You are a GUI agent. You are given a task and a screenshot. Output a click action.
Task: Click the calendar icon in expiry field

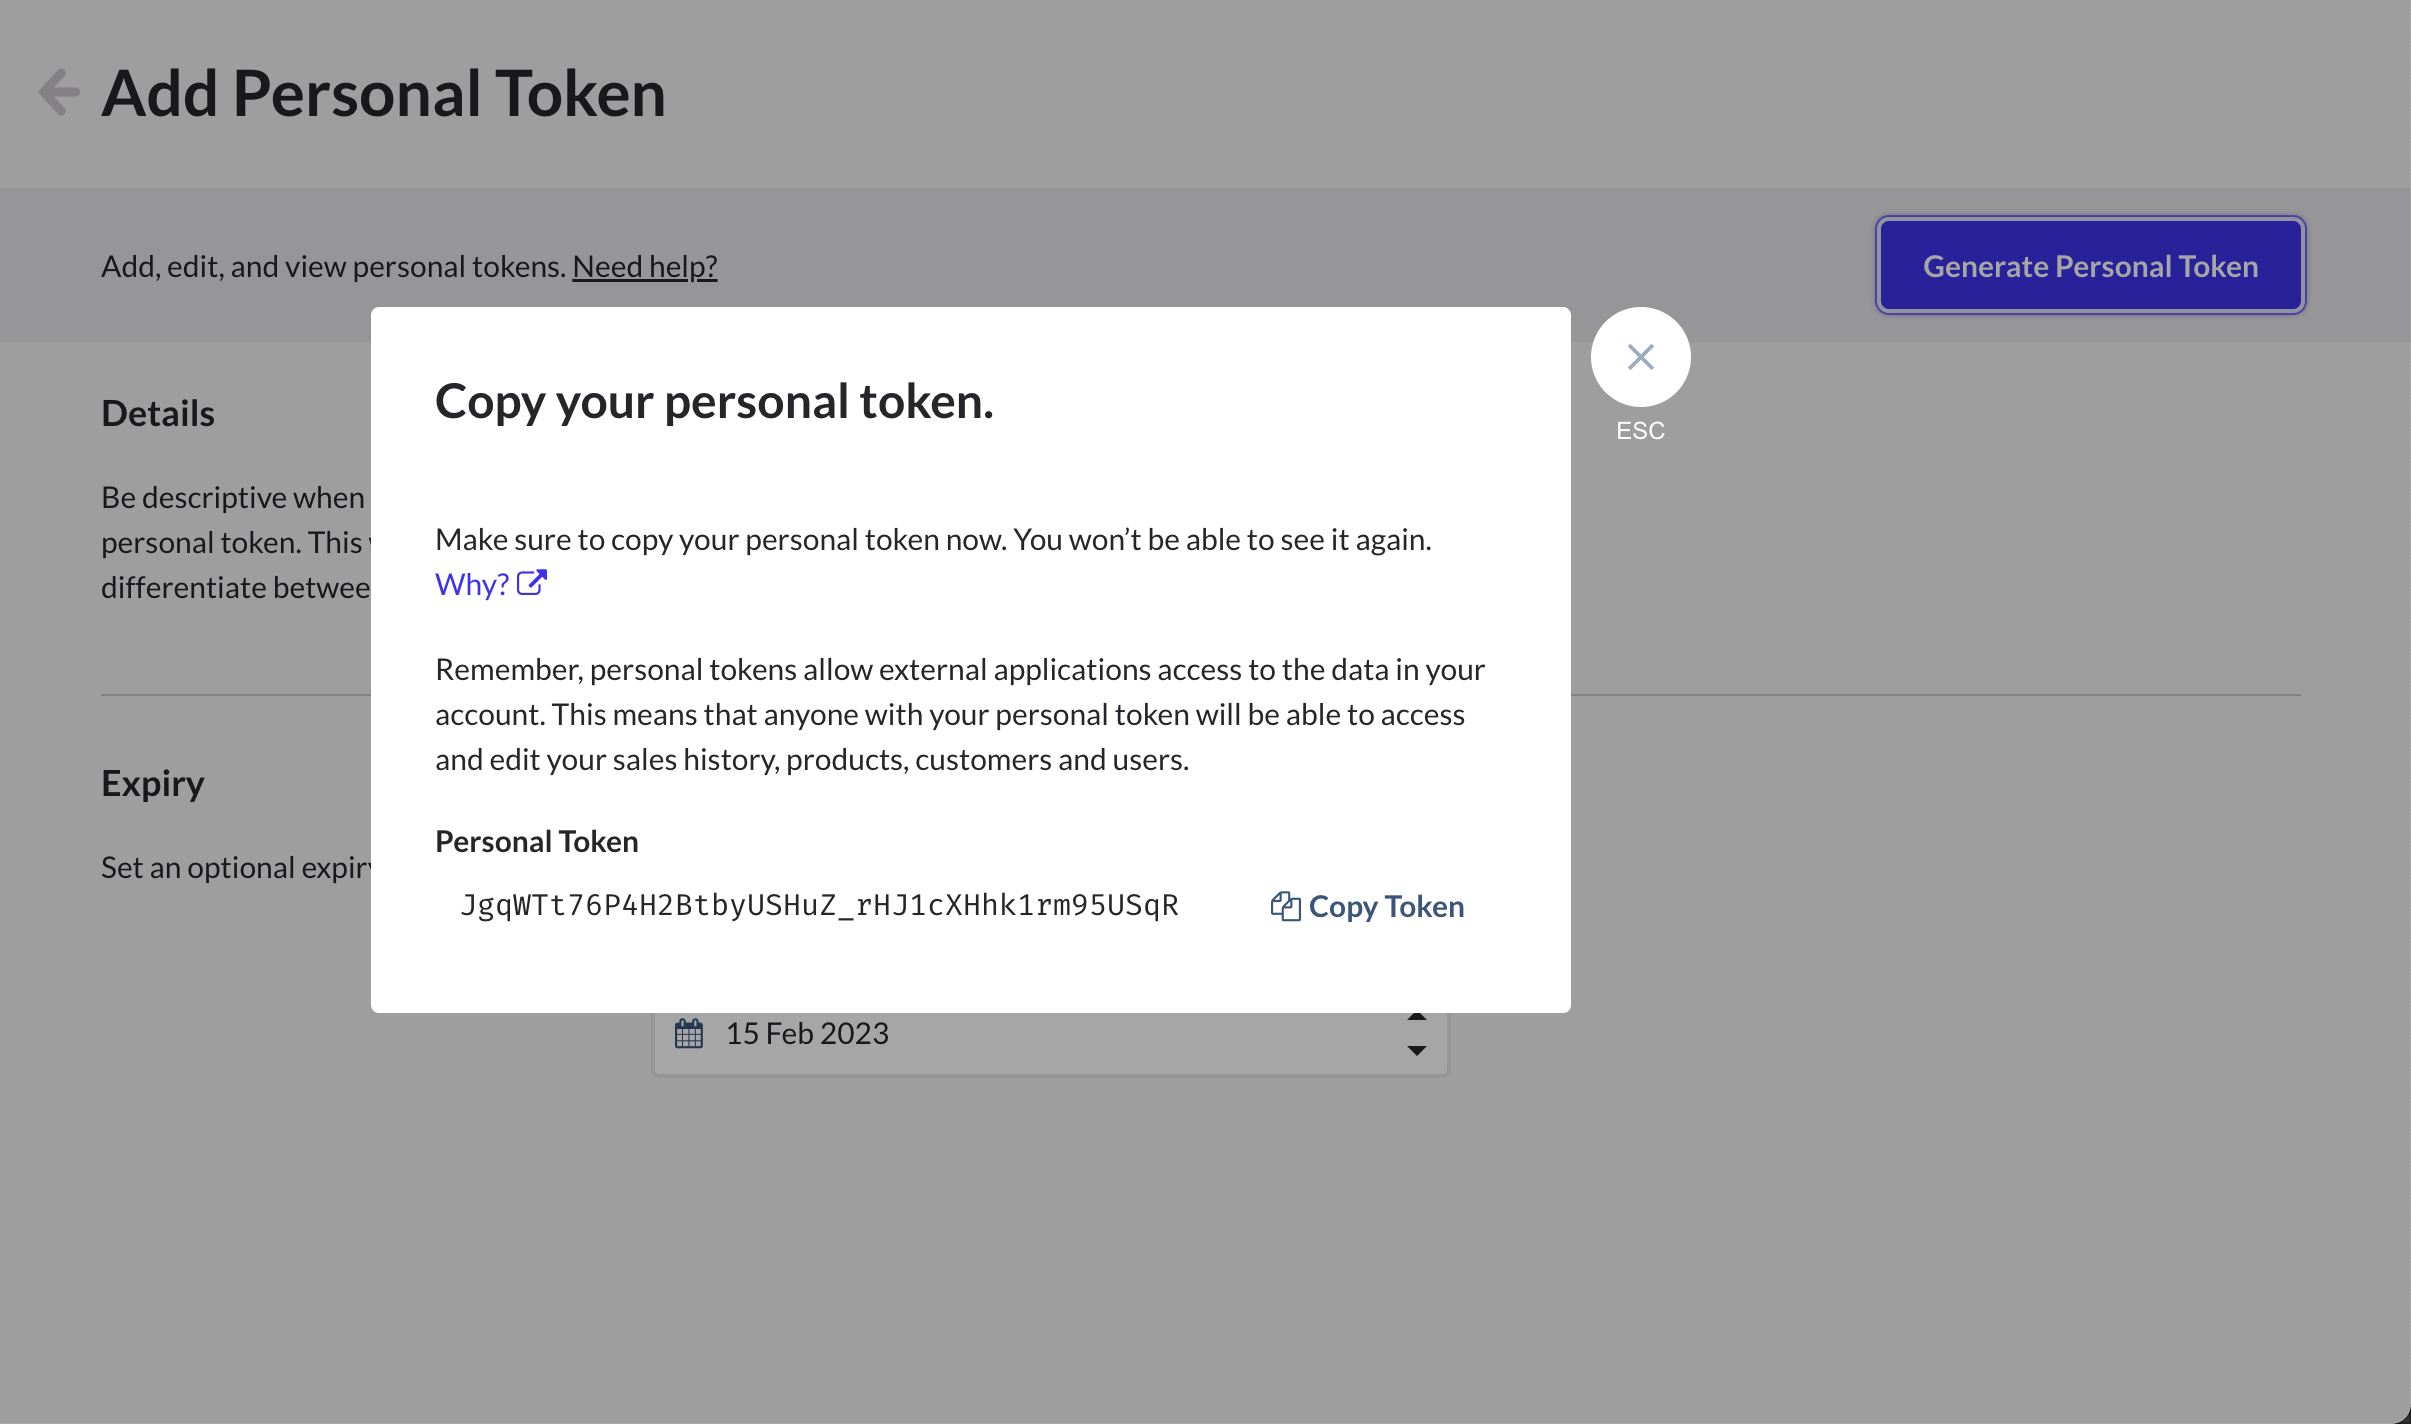pos(689,1033)
